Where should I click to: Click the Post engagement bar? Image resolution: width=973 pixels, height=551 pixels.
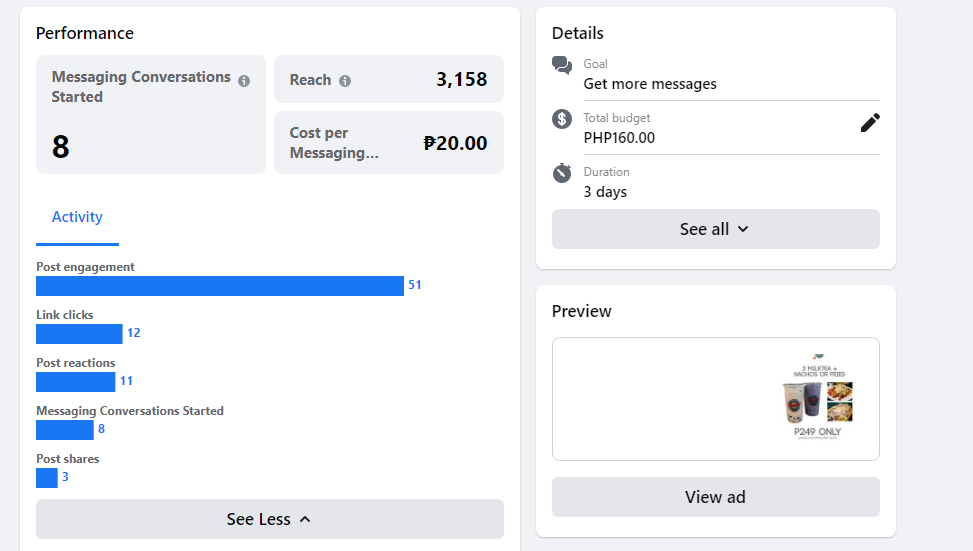[x=220, y=286]
